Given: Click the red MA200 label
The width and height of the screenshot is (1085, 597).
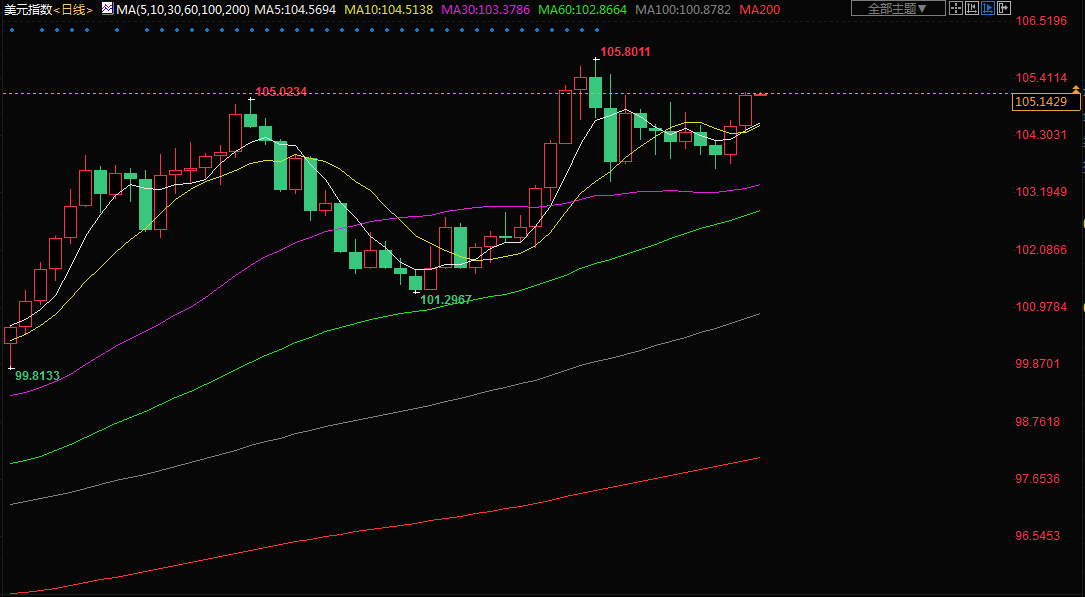Looking at the screenshot, I should 760,9.
